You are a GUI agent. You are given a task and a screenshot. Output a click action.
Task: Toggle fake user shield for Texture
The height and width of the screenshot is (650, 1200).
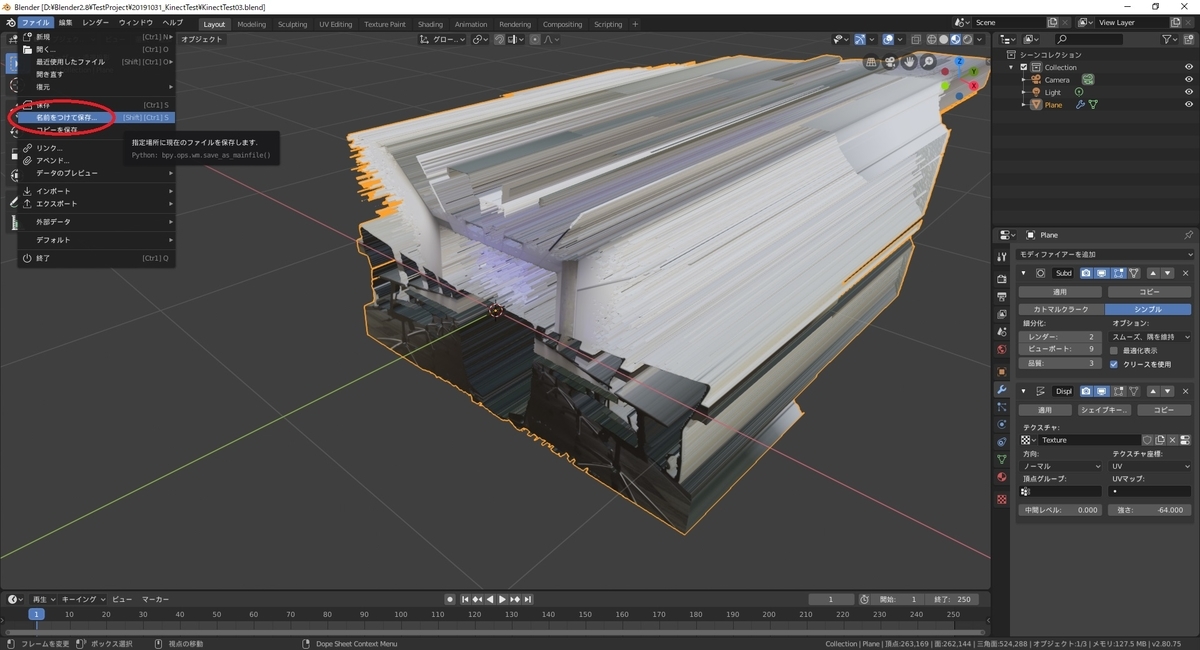[x=1148, y=440]
